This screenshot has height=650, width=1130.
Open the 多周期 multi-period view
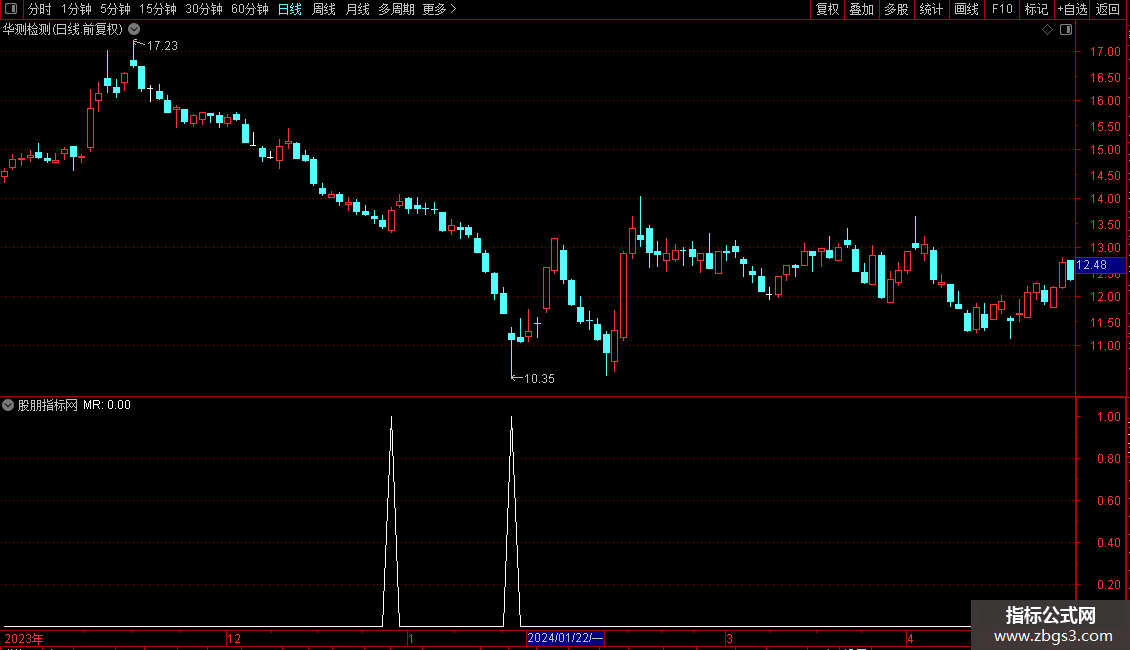pyautogui.click(x=396, y=9)
